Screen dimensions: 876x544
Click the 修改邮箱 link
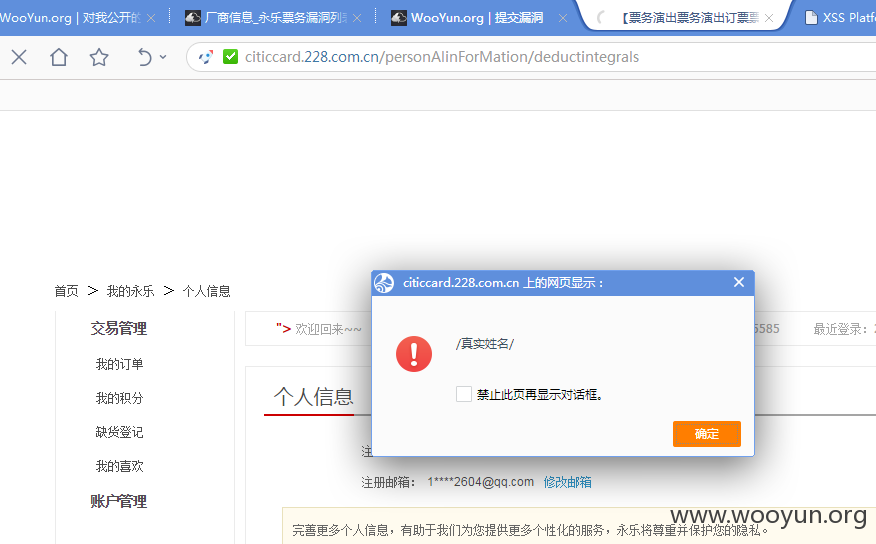click(568, 482)
